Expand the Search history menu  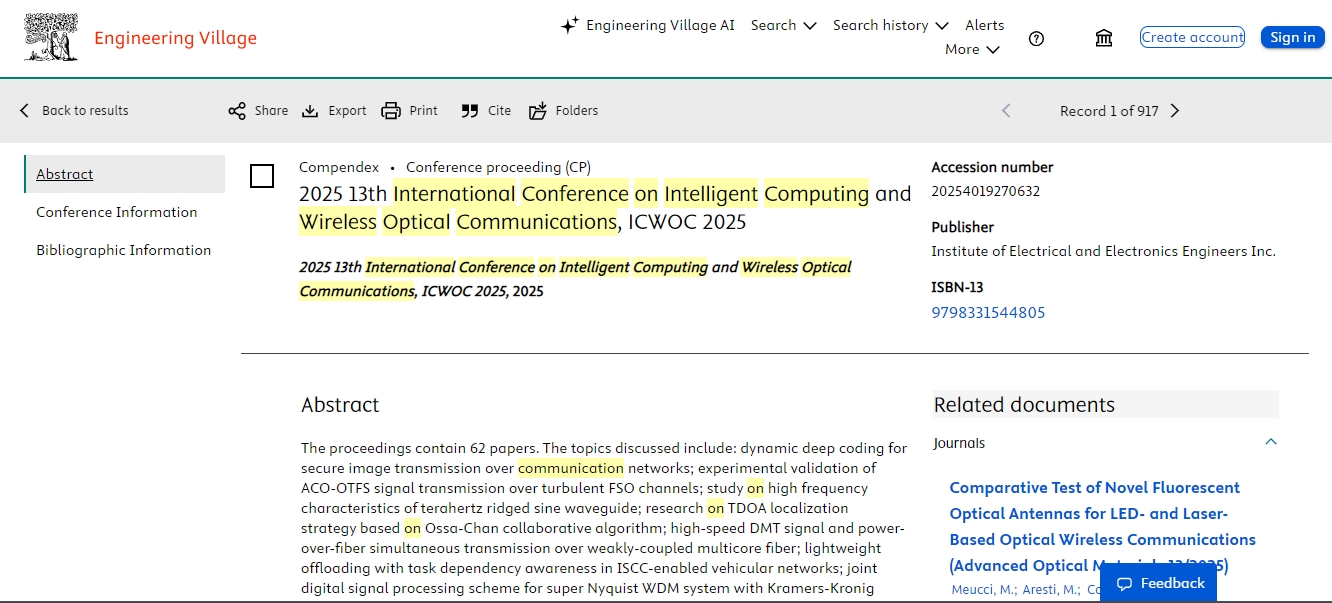tap(891, 25)
